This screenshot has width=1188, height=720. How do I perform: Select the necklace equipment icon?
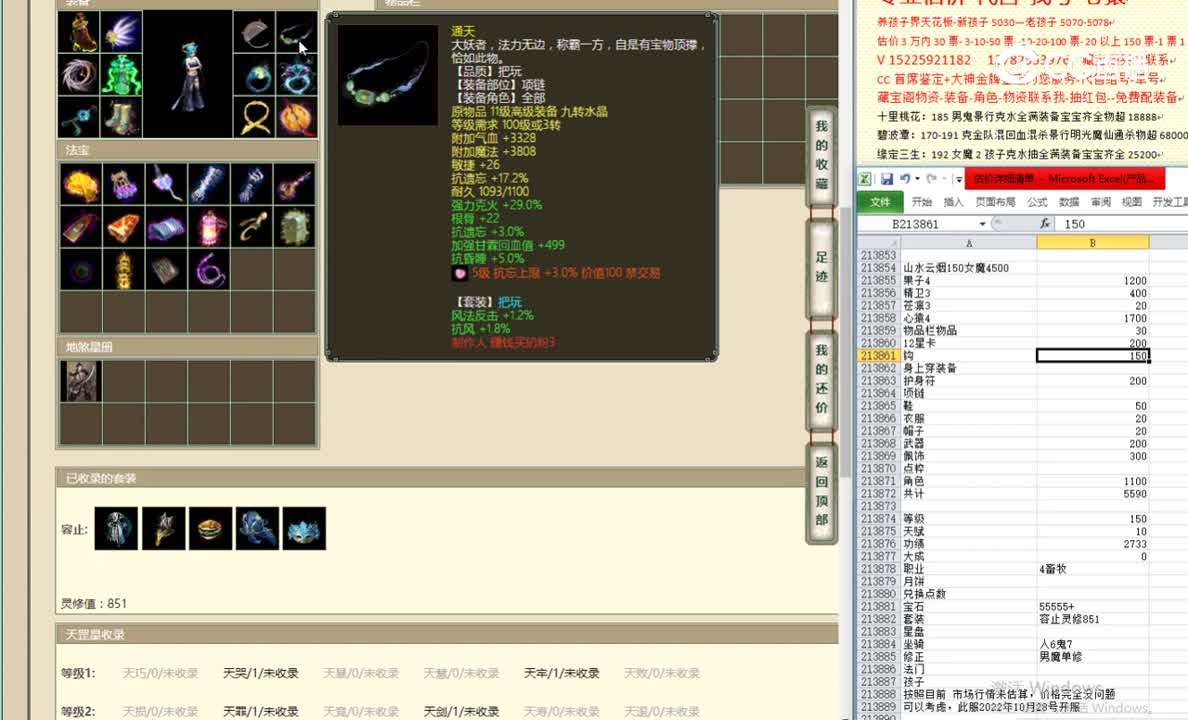[296, 32]
